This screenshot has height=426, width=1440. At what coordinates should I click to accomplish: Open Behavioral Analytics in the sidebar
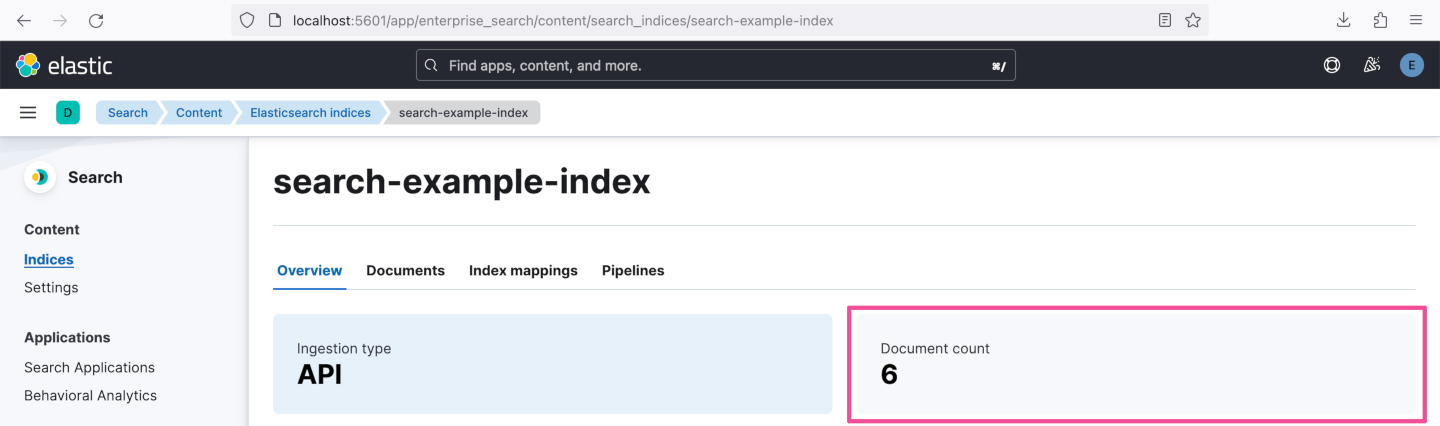(90, 396)
